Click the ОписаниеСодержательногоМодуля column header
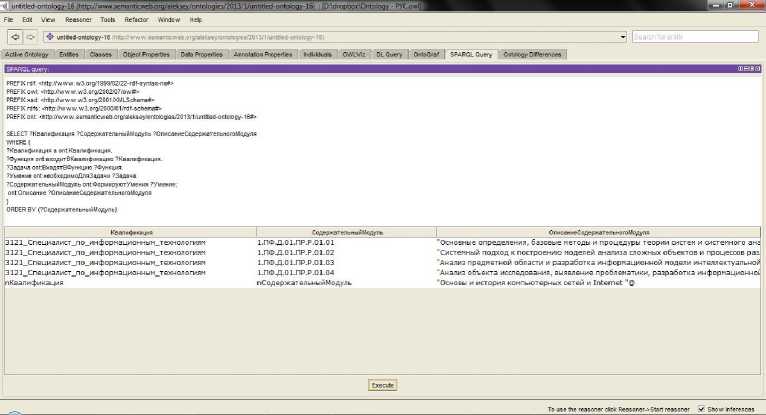The width and height of the screenshot is (766, 415). click(598, 232)
